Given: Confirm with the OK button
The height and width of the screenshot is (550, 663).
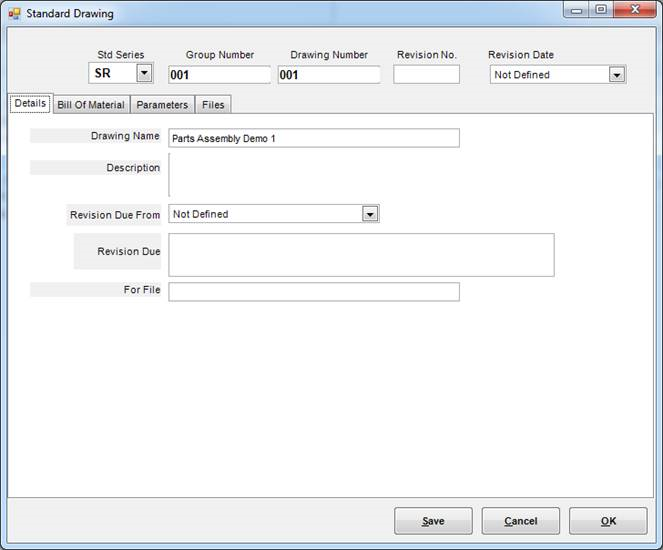Looking at the screenshot, I should pyautogui.click(x=608, y=521).
